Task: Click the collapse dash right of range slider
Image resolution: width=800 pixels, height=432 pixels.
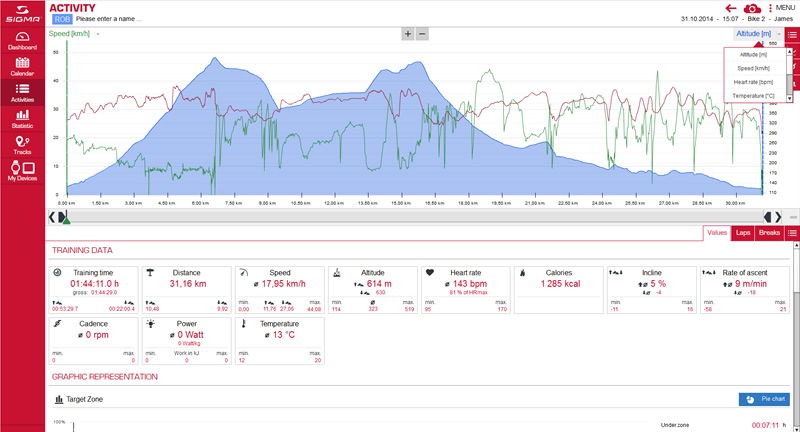Action: coord(793,217)
